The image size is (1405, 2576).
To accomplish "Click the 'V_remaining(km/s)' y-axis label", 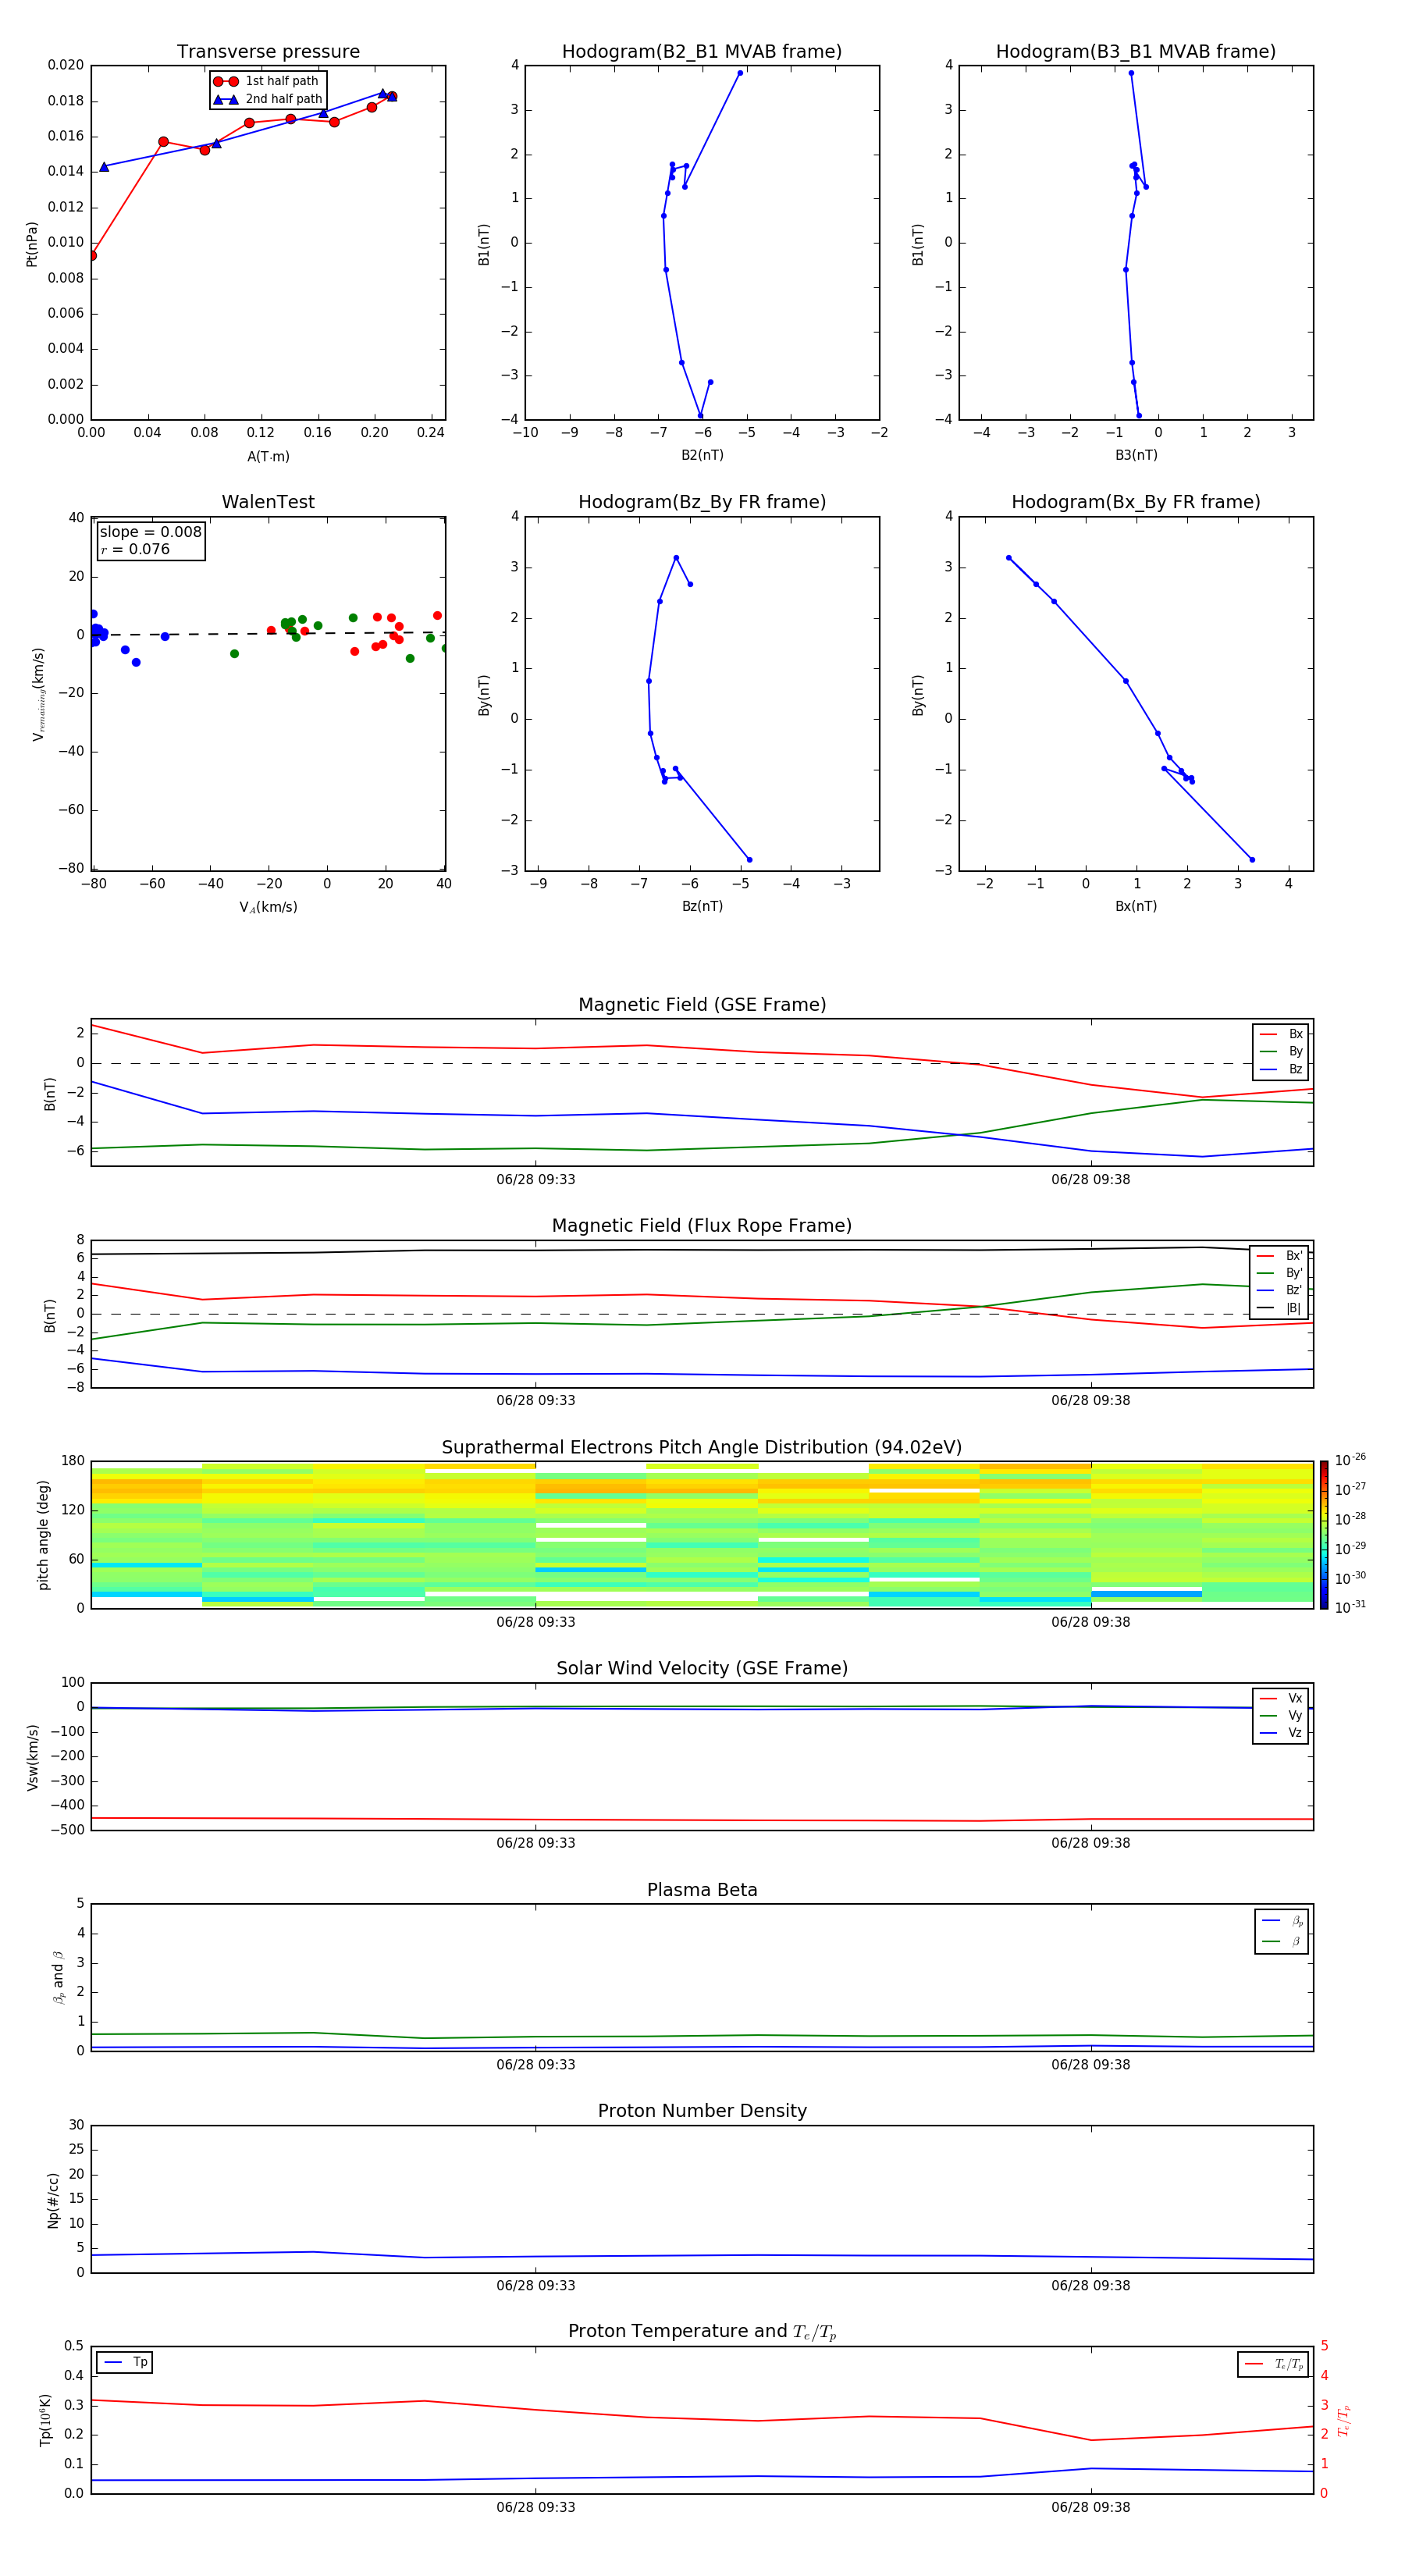I will point(38,694).
